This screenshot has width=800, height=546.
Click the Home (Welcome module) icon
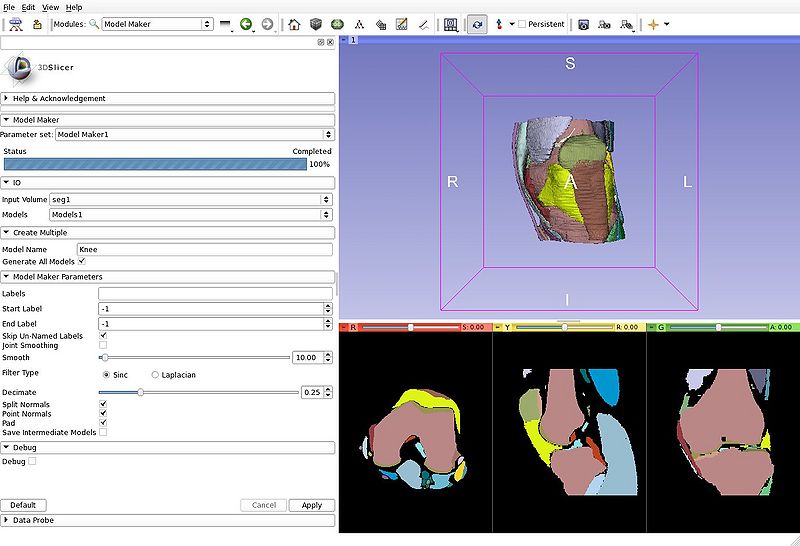tap(294, 24)
